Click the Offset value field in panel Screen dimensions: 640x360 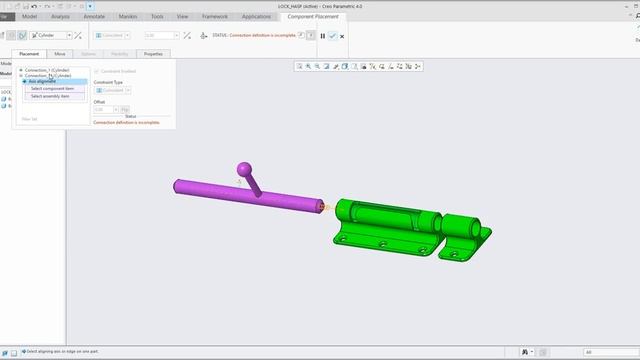tap(103, 109)
